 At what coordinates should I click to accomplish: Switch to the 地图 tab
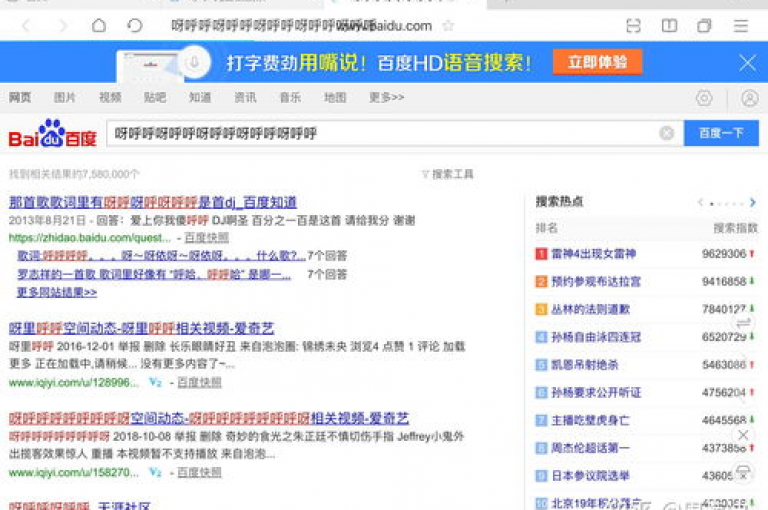[x=335, y=97]
